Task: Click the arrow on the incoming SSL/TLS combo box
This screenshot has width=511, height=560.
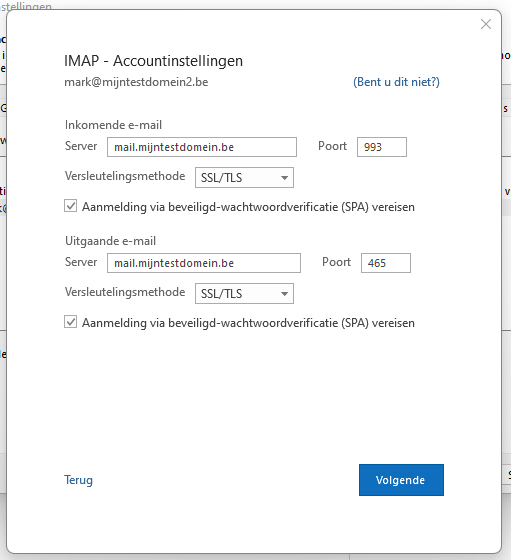Action: pyautogui.click(x=284, y=178)
